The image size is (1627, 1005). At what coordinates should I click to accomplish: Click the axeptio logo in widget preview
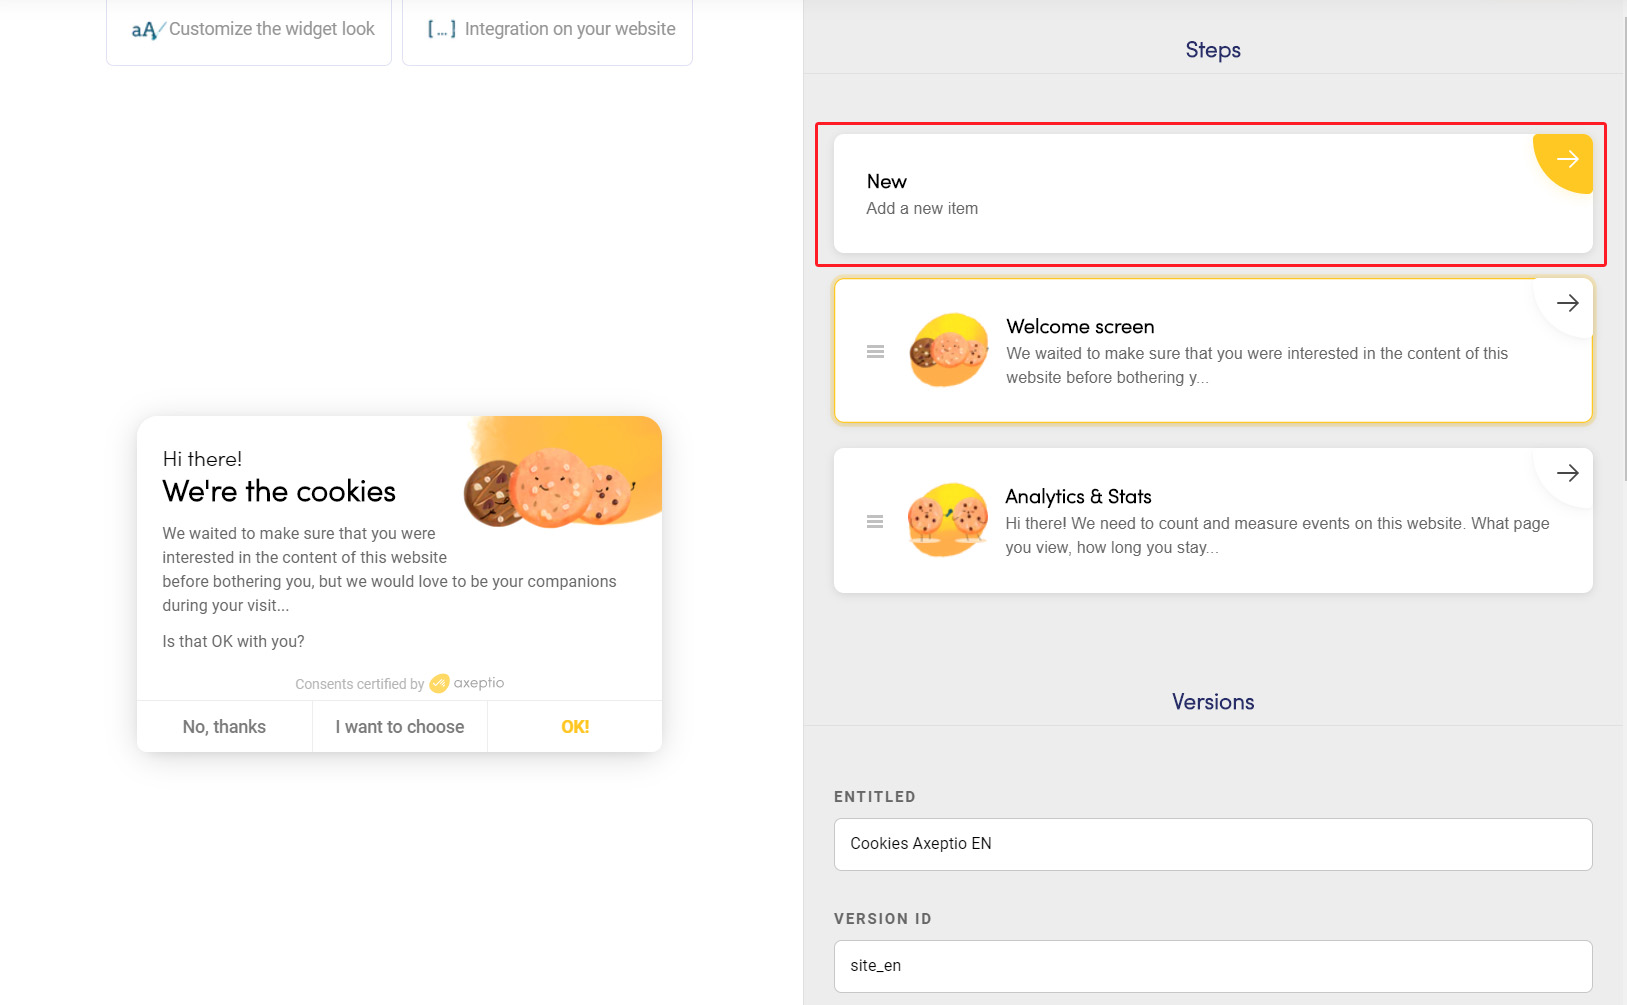pos(468,684)
